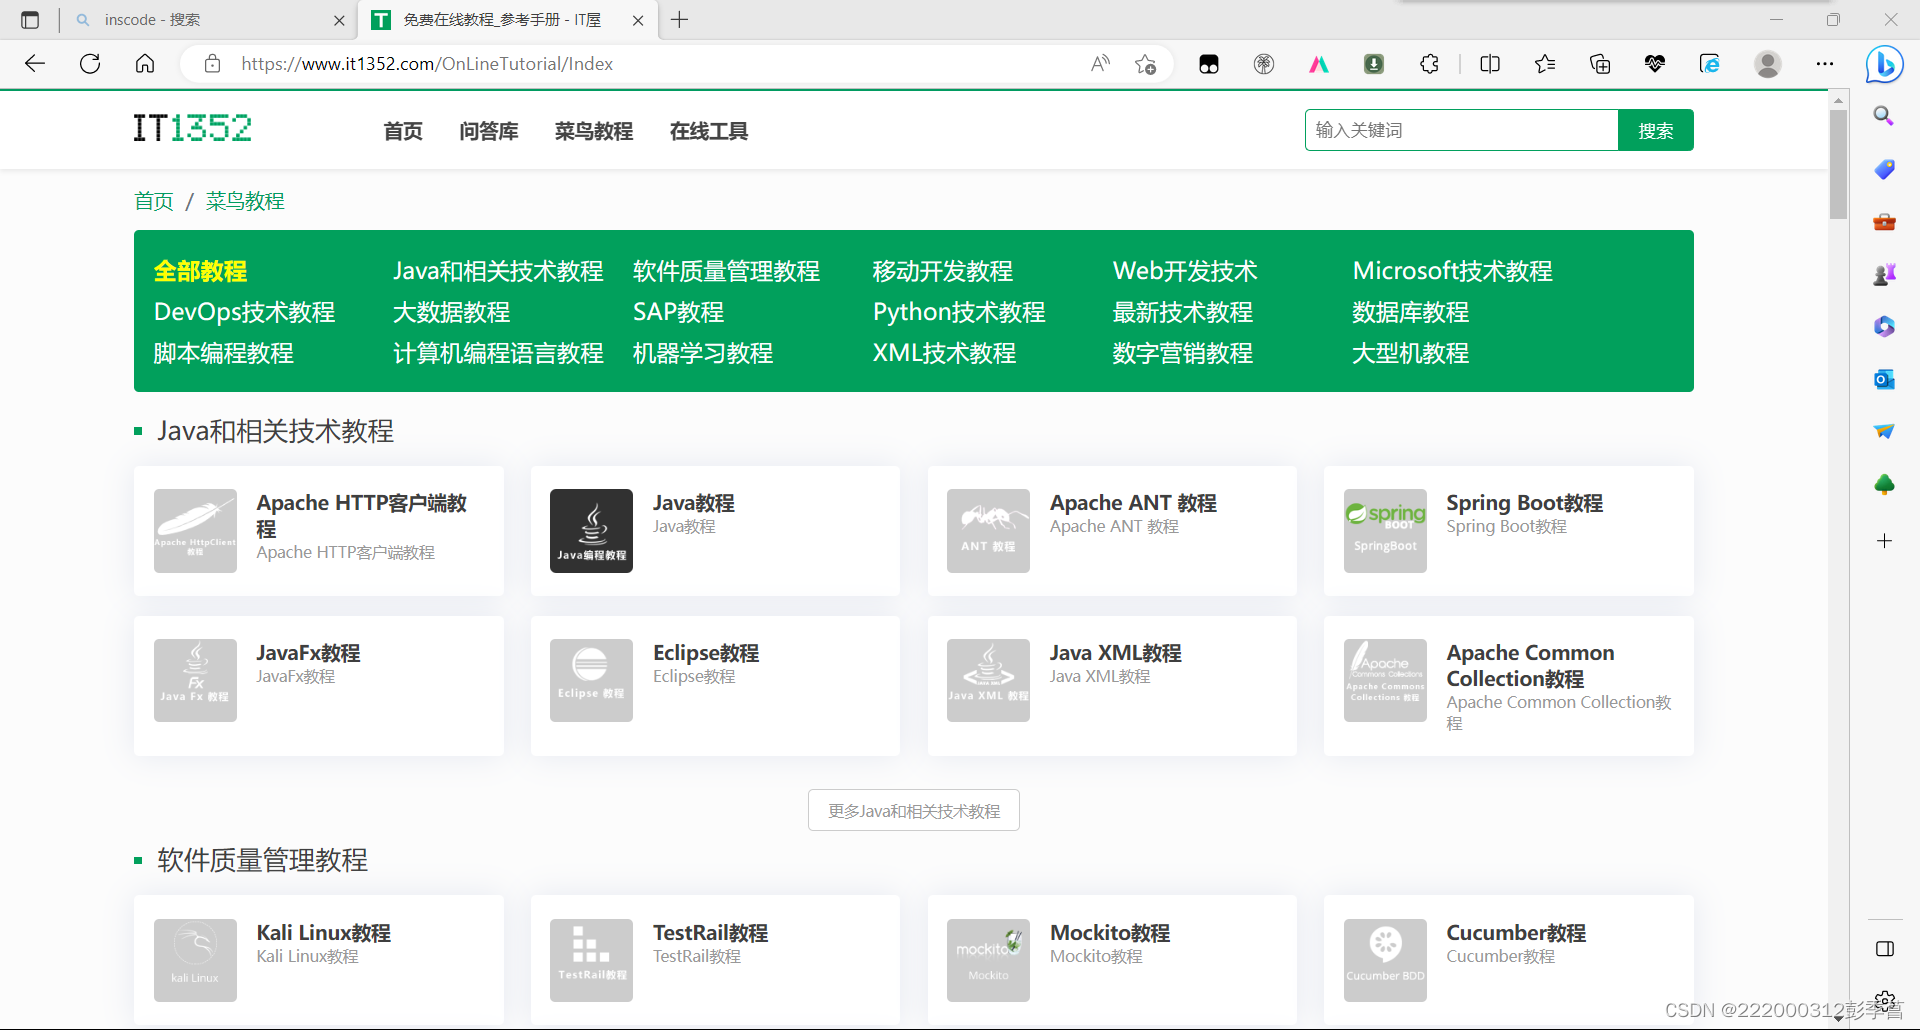Image resolution: width=1920 pixels, height=1030 pixels.
Task: View site information lock icon
Action: 212,64
